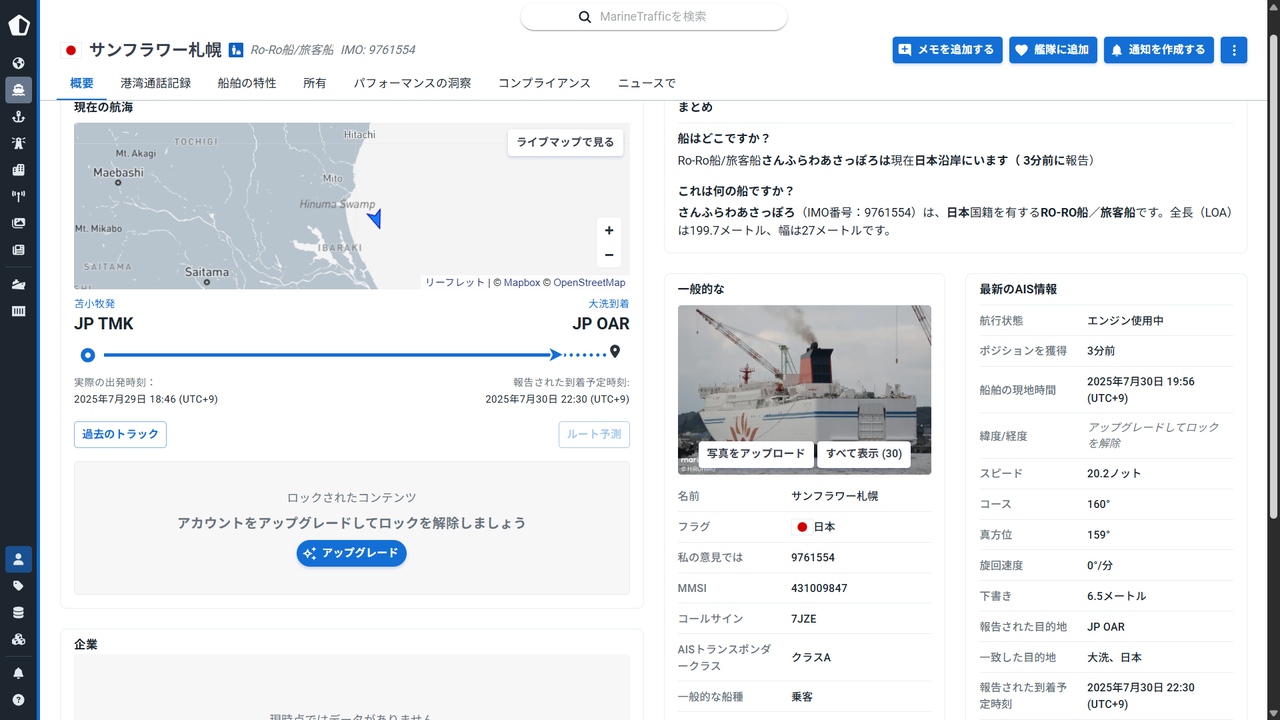Click the search magnifier icon
This screenshot has width=1280, height=720.
(585, 17)
